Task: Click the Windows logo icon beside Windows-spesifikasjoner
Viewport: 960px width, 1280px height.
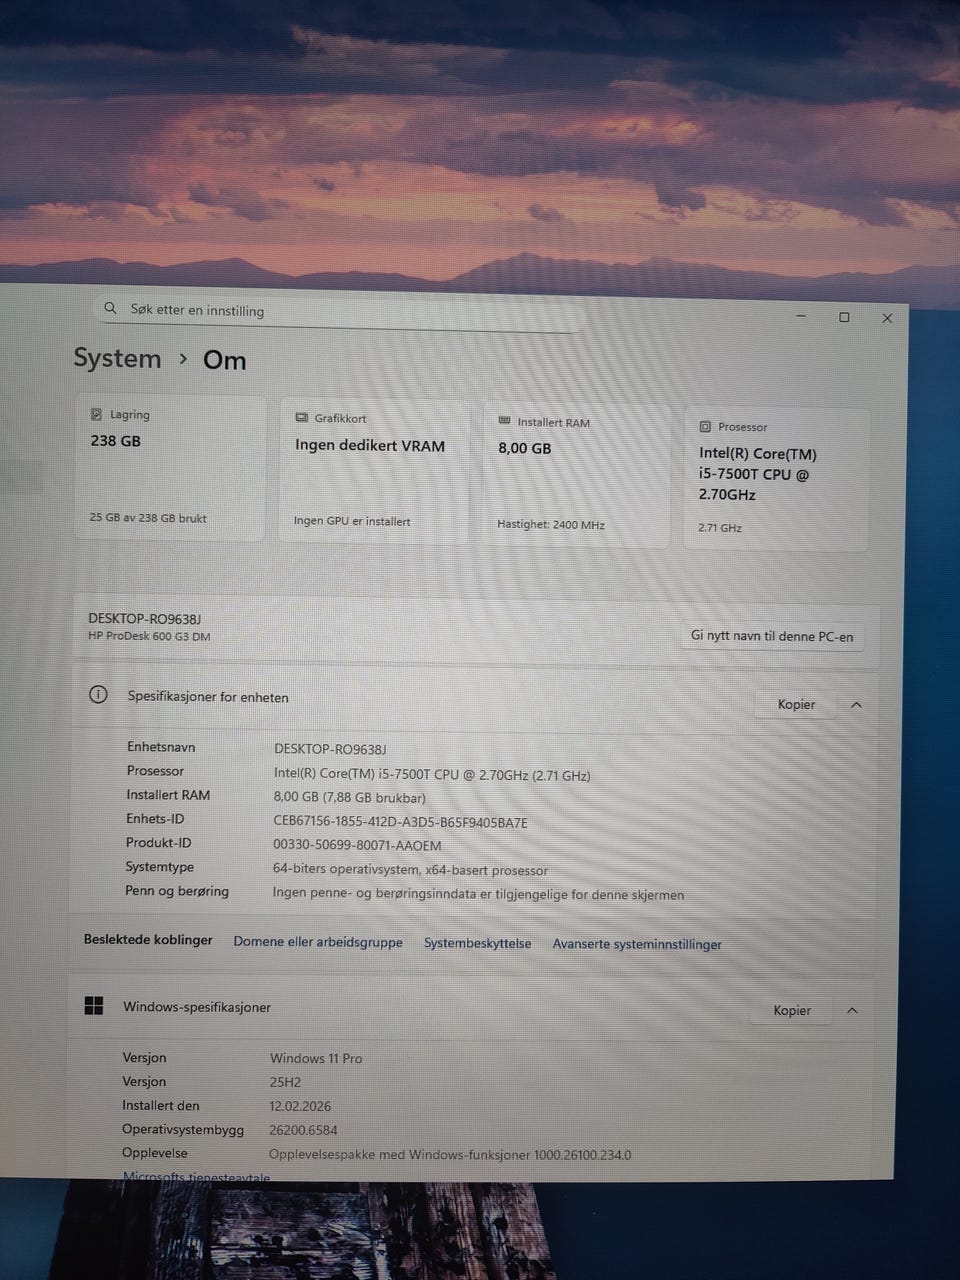Action: [x=94, y=1006]
